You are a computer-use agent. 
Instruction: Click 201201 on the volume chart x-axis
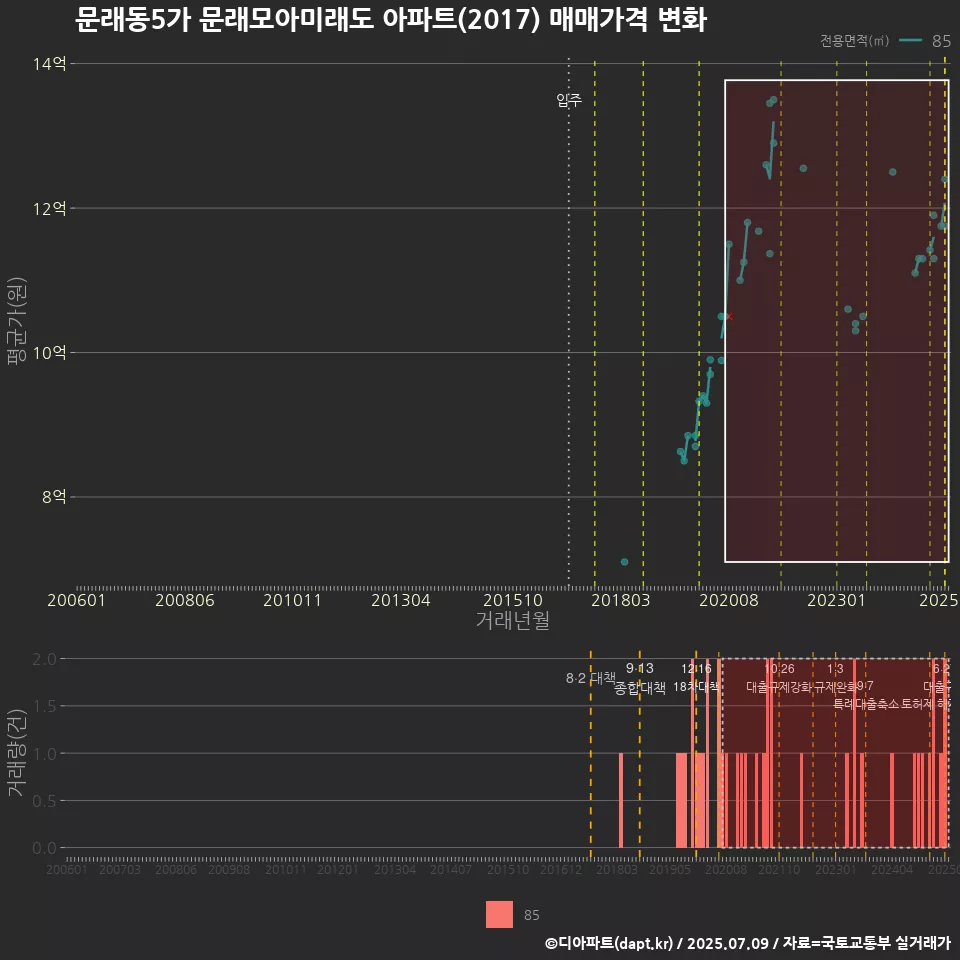337,869
